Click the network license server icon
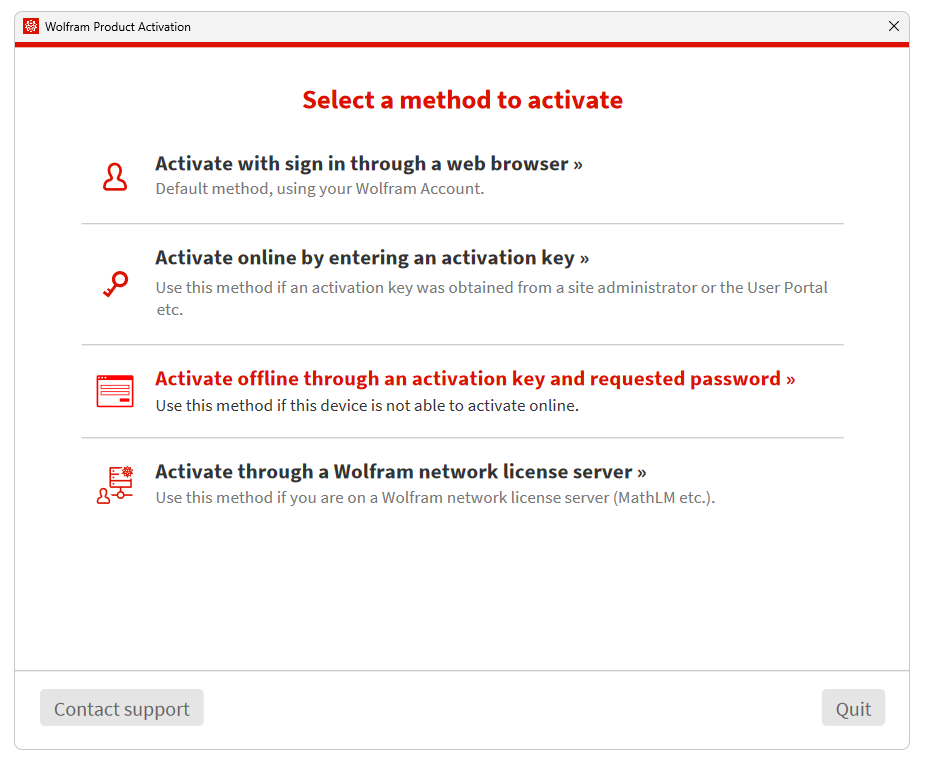926x767 pixels. pos(115,485)
